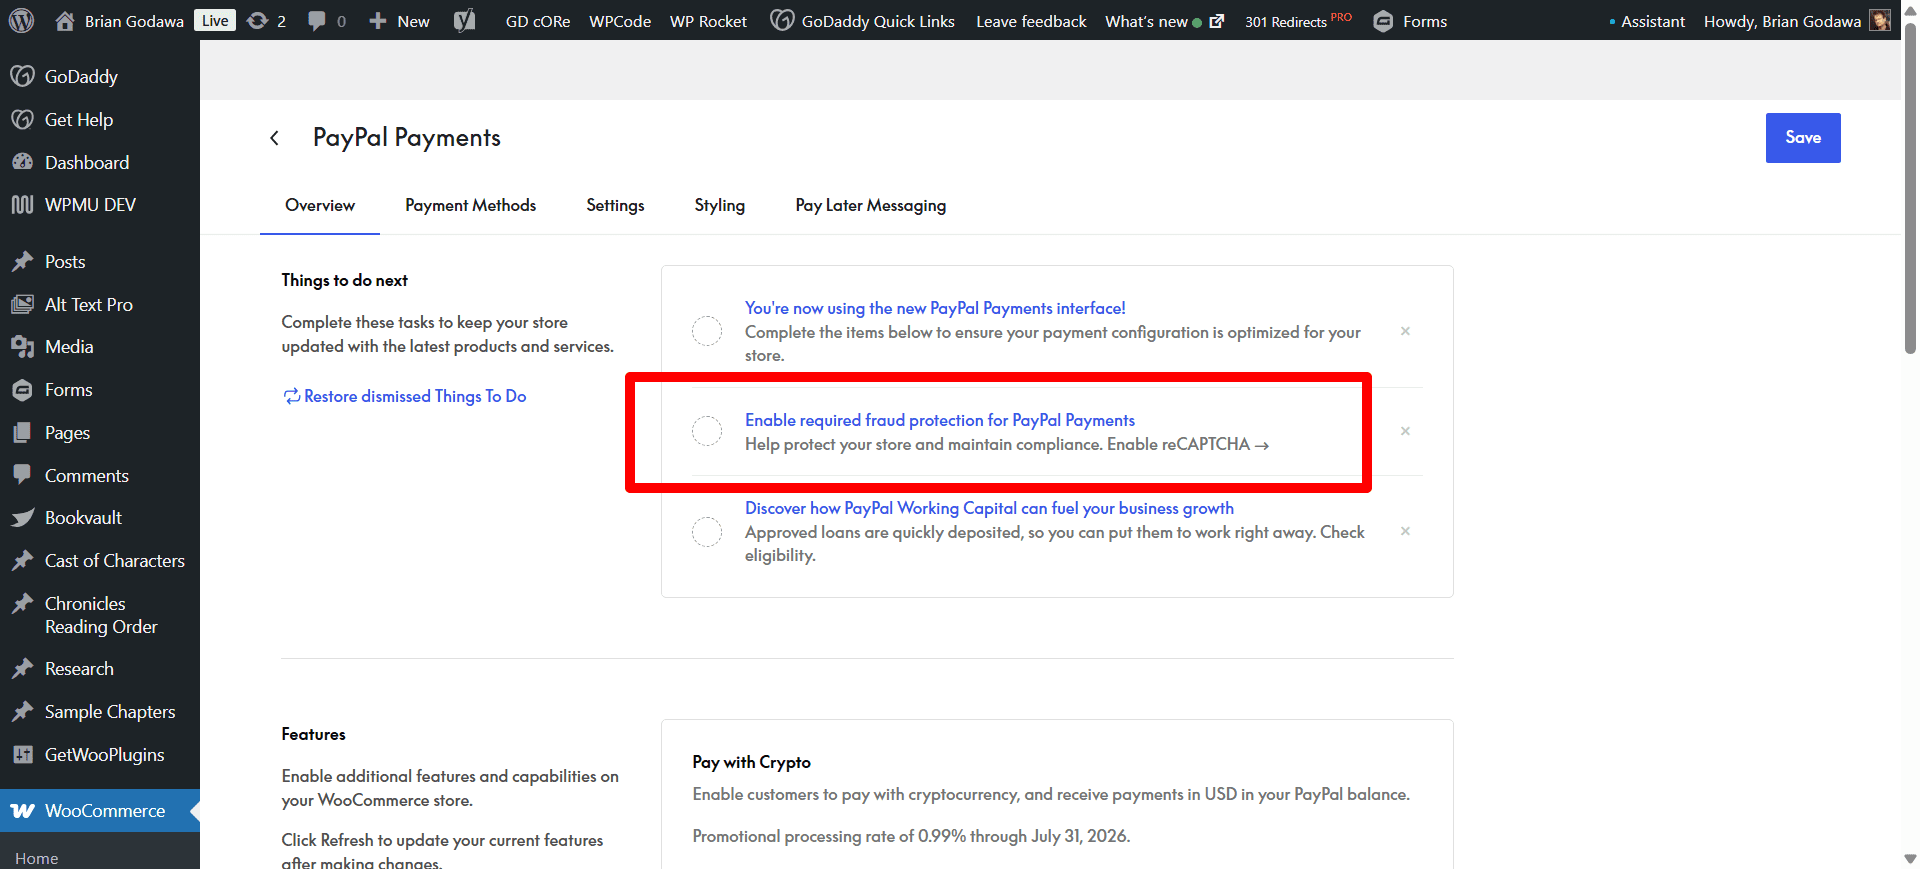Click the GoDaddy sidebar icon
This screenshot has width=1920, height=869.
(22, 76)
